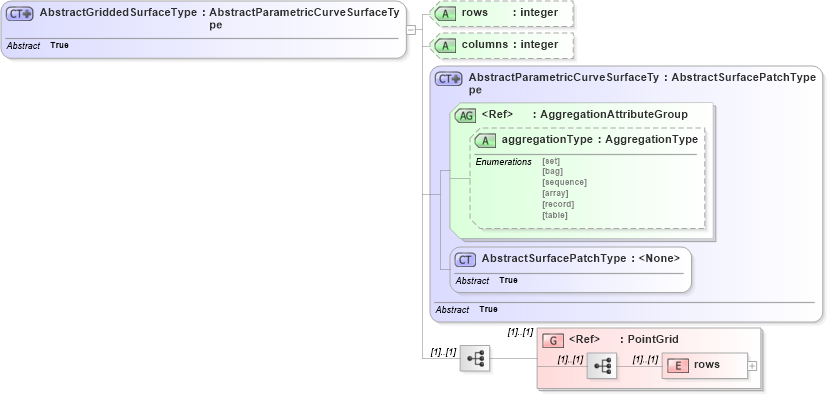Click the CT icon of AbstractSurfacePatchType
This screenshot has width=827, height=394.
point(465,260)
